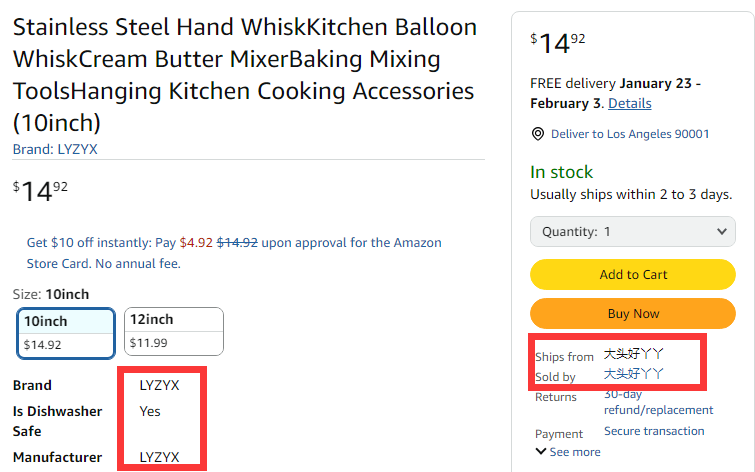
Task: Open the seller link next to Sold by
Action: [x=633, y=374]
